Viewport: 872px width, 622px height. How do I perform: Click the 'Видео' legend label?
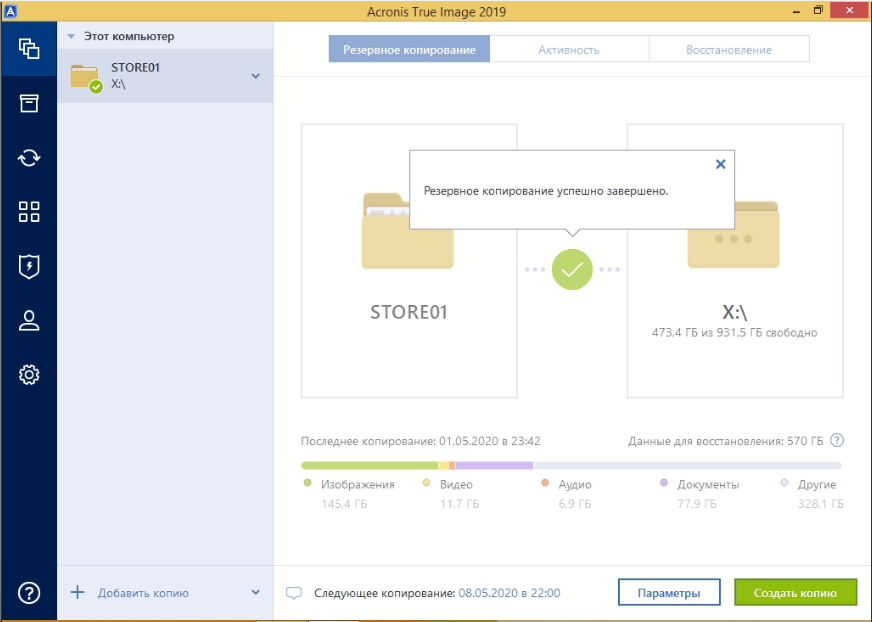(x=456, y=485)
